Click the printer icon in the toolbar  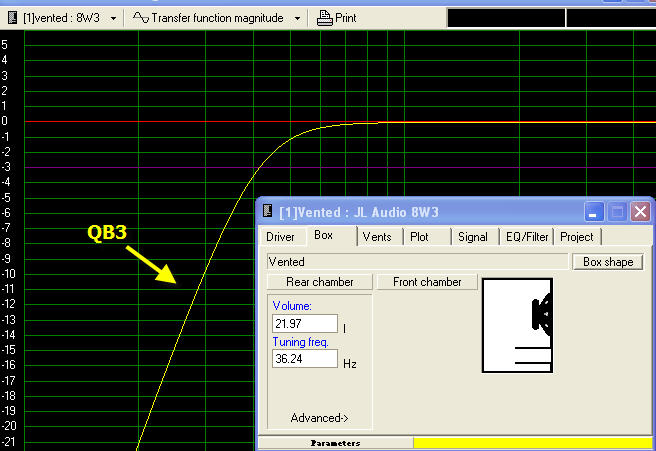(x=324, y=18)
